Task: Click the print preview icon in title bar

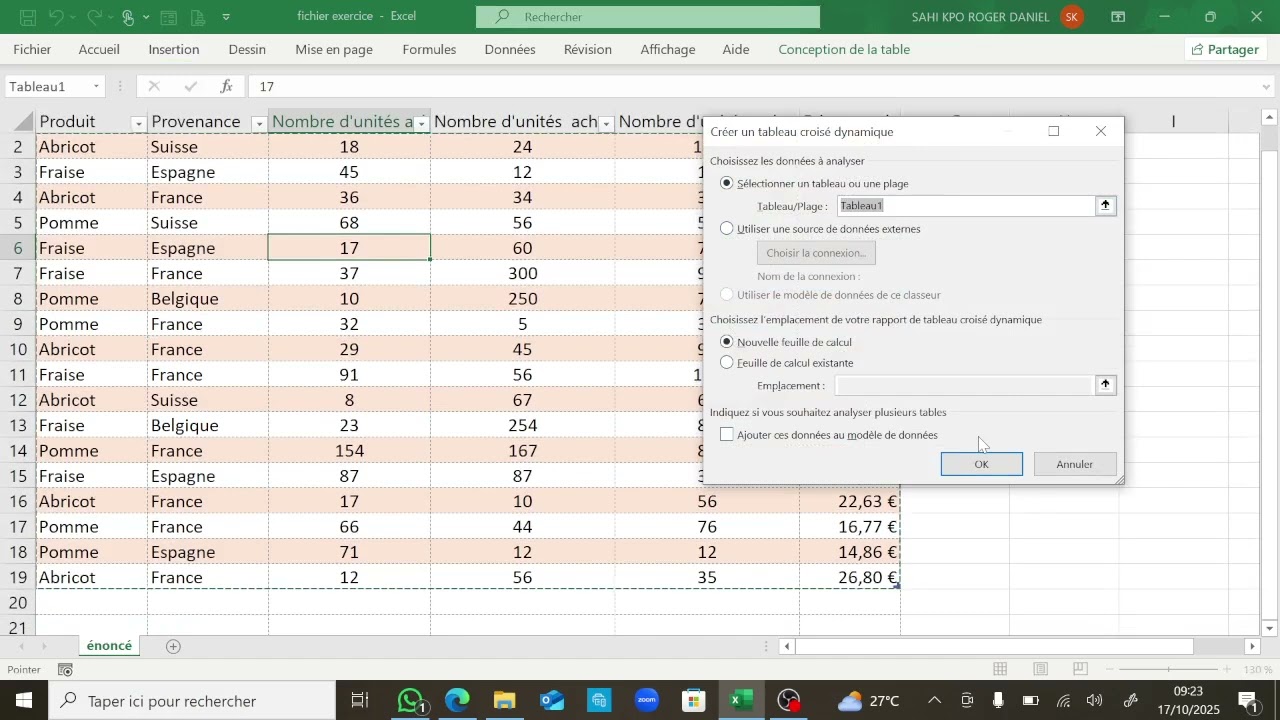Action: pos(197,17)
